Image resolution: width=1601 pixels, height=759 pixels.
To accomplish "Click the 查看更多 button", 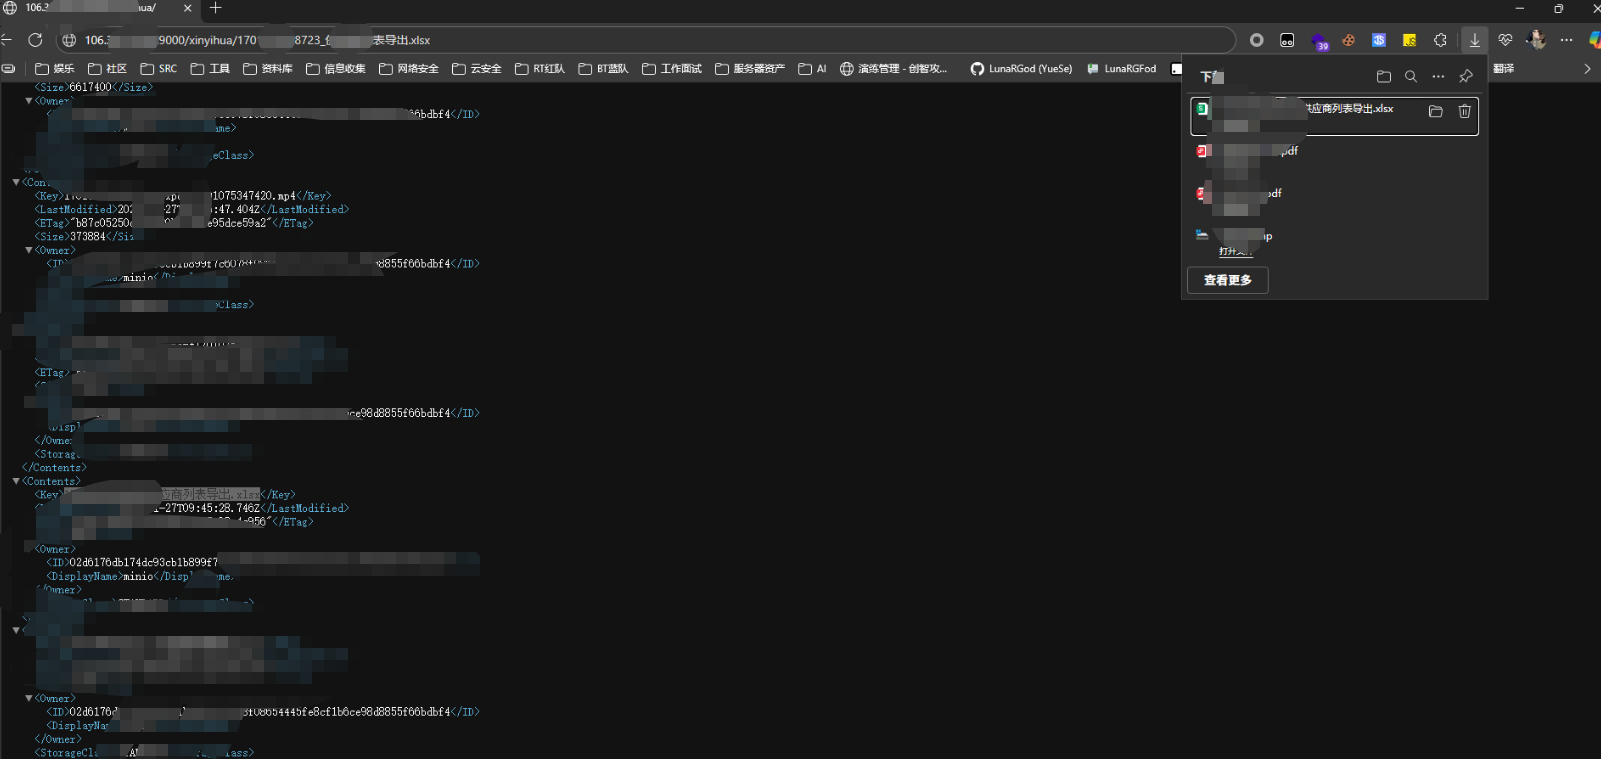I will 1228,280.
